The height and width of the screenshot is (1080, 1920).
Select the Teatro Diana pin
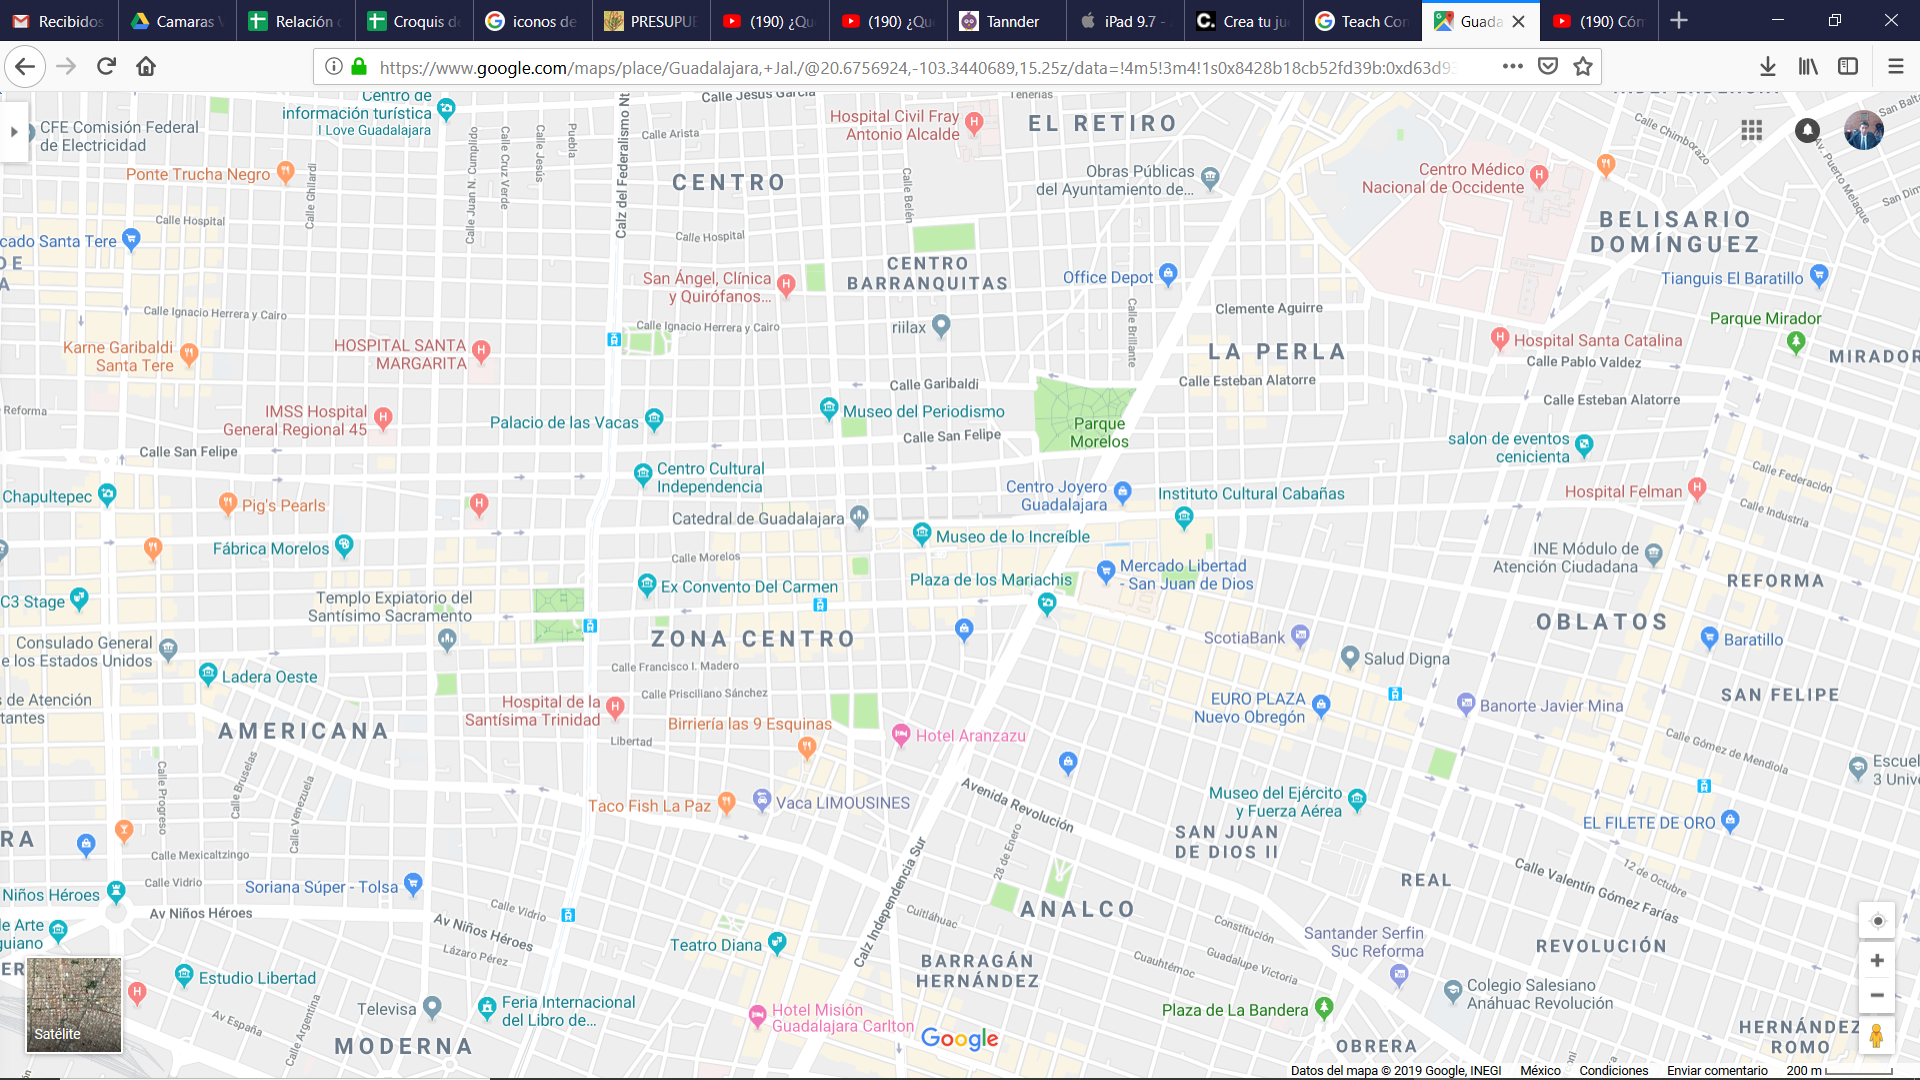(777, 942)
